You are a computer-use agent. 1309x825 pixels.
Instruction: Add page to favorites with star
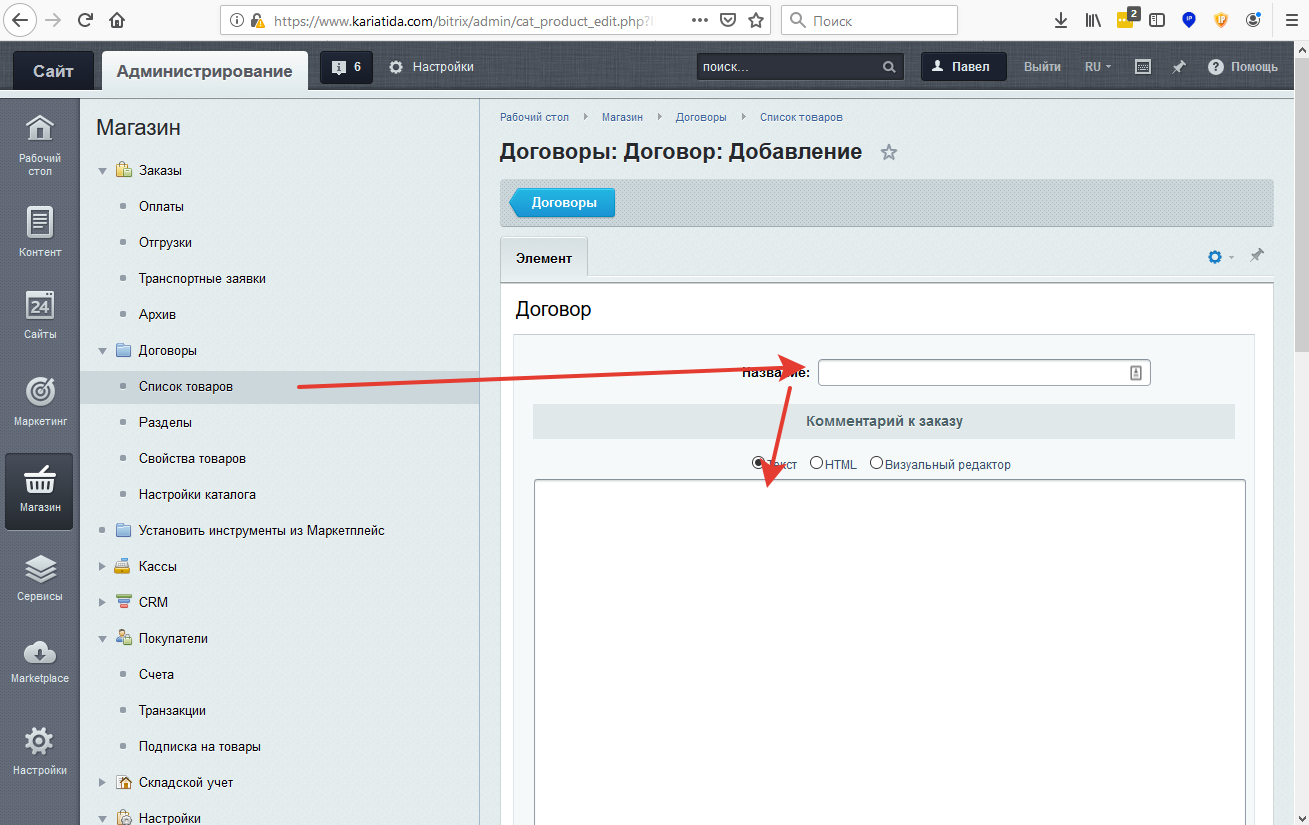pos(888,153)
